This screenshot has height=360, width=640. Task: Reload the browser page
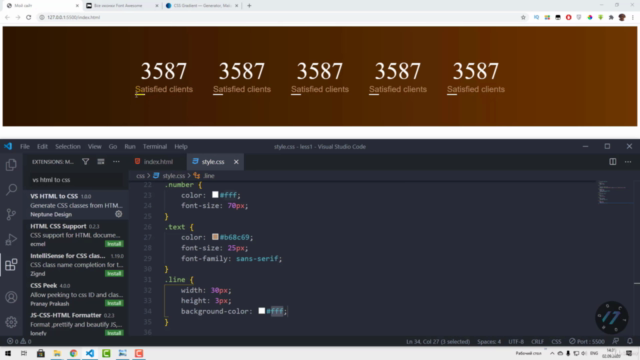tap(29, 18)
